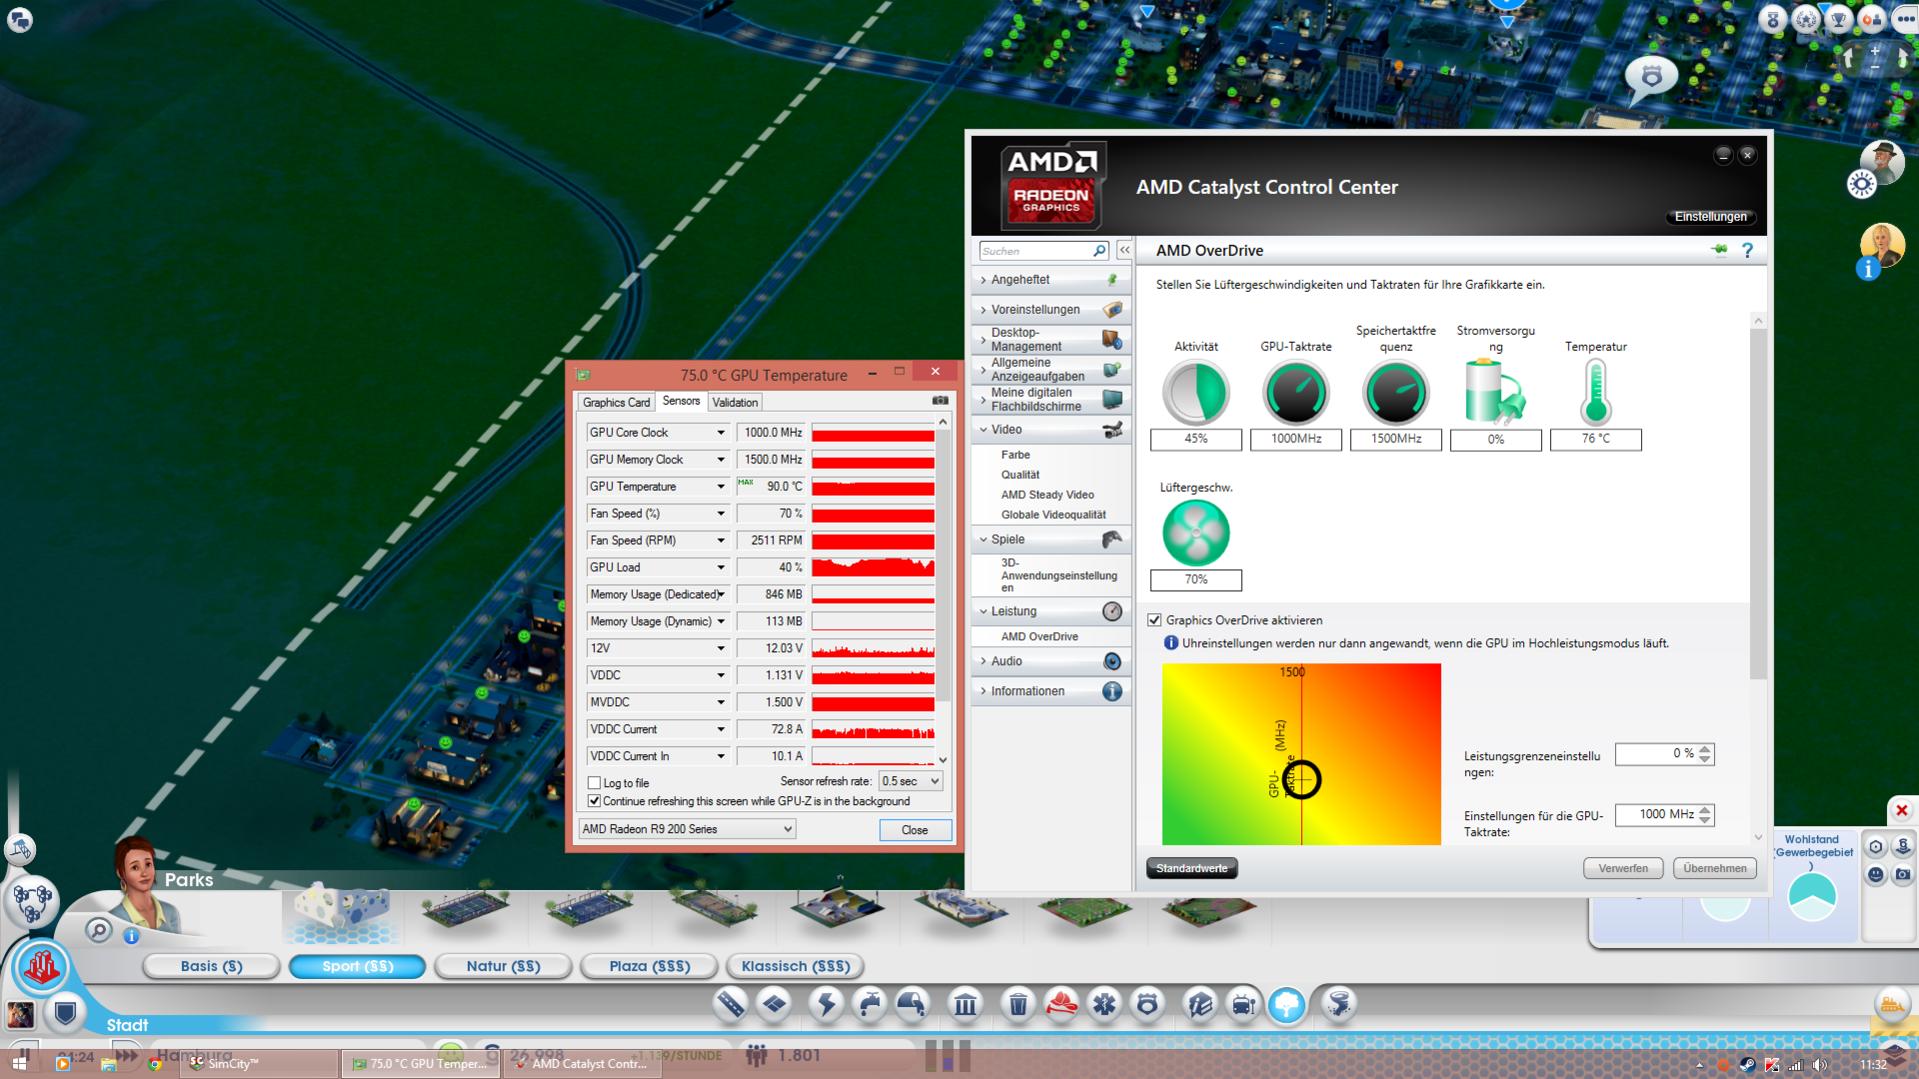Click the Standardwerte button
Viewport: 1919px width, 1079px height.
pos(1192,868)
